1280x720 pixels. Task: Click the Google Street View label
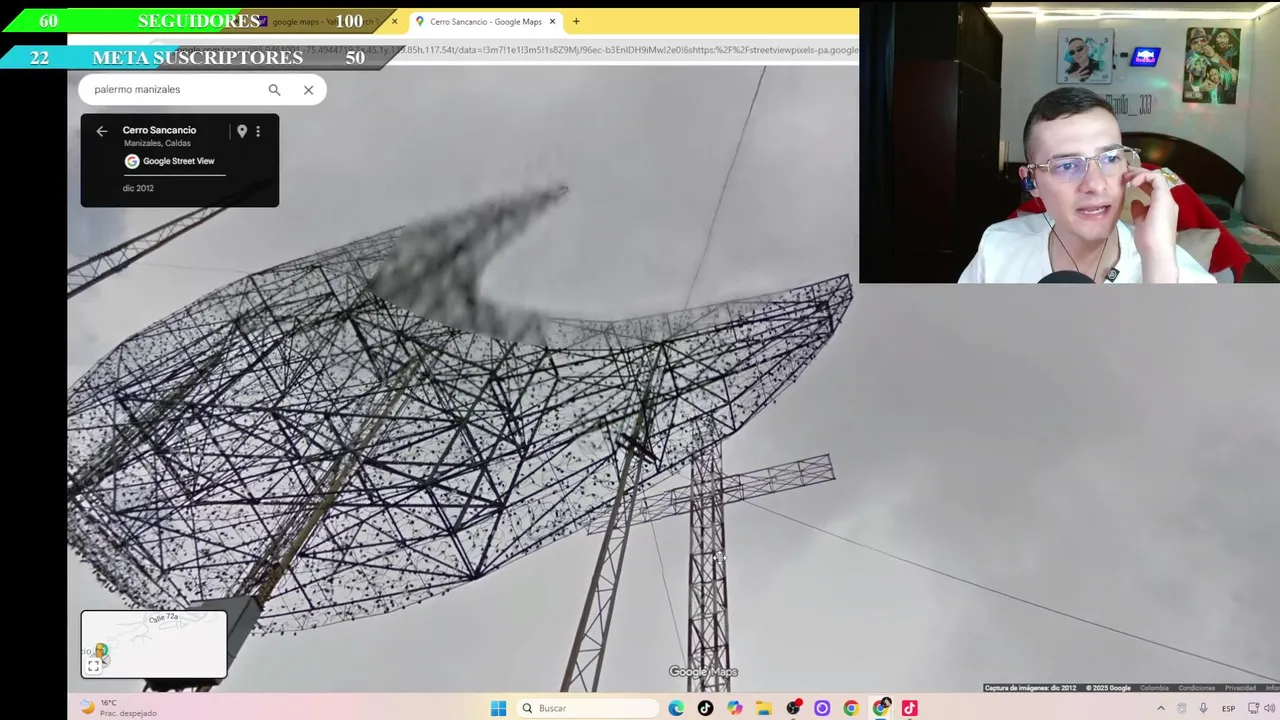click(170, 161)
